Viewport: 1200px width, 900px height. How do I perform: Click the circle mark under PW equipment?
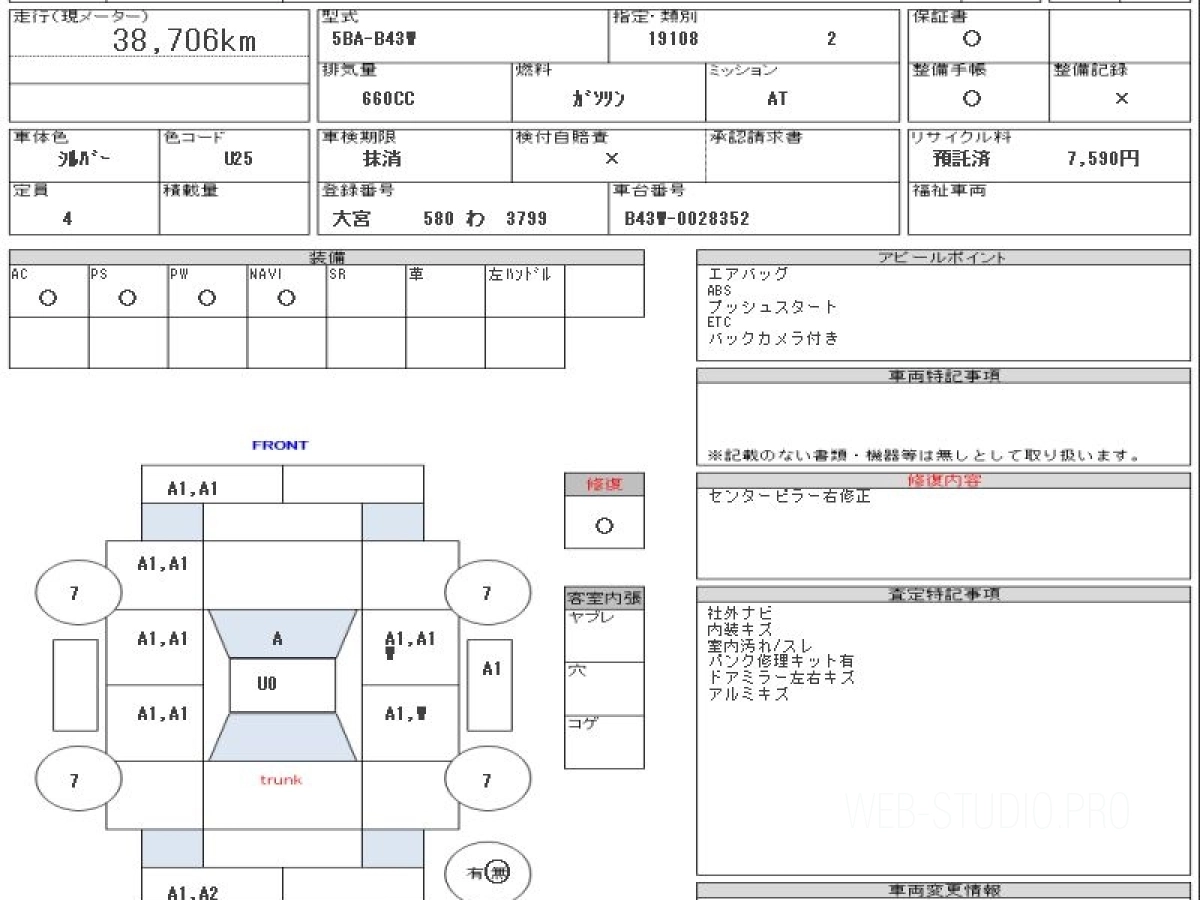(206, 298)
